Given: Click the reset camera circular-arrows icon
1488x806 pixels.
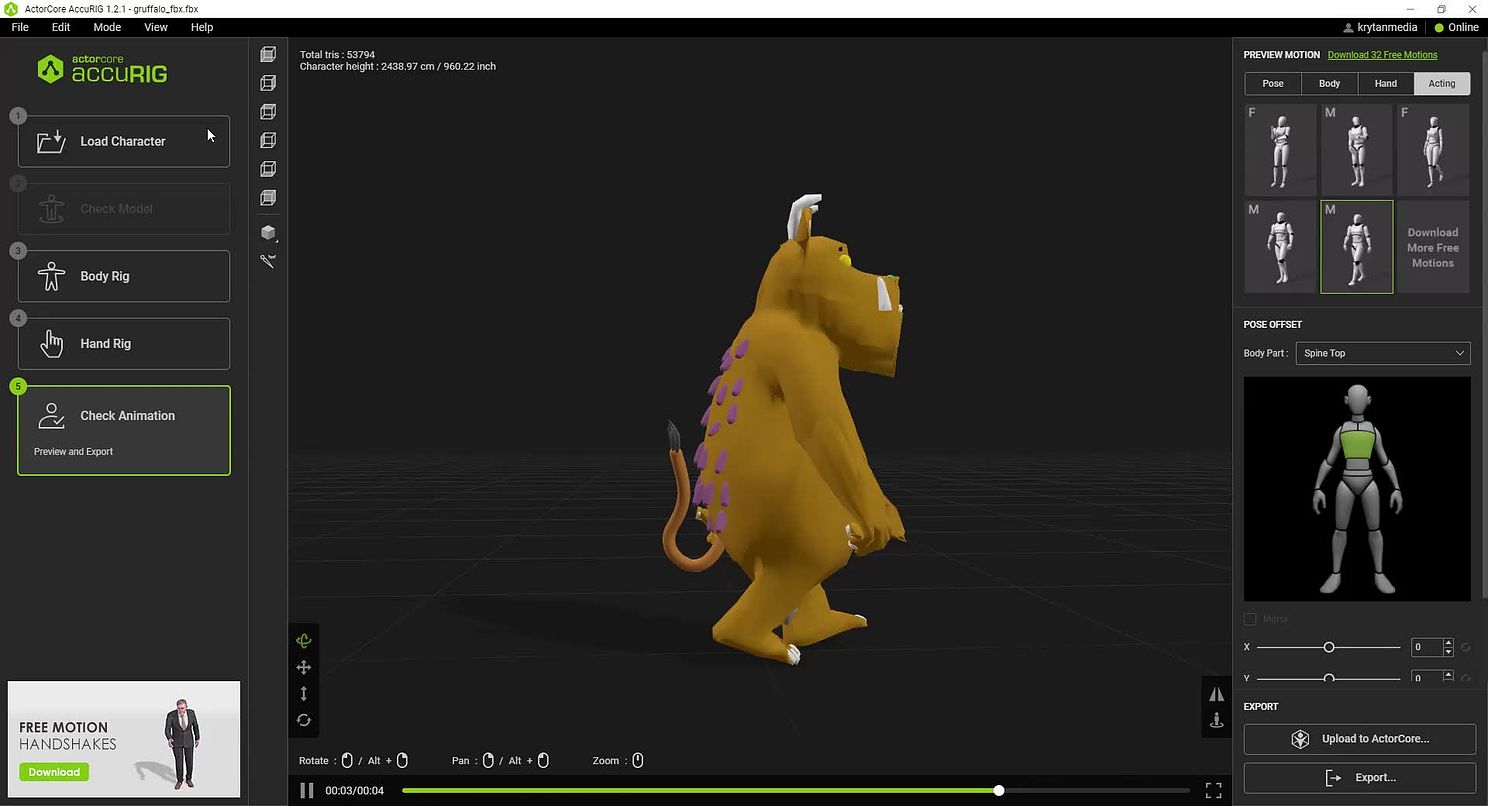Looking at the screenshot, I should point(304,720).
